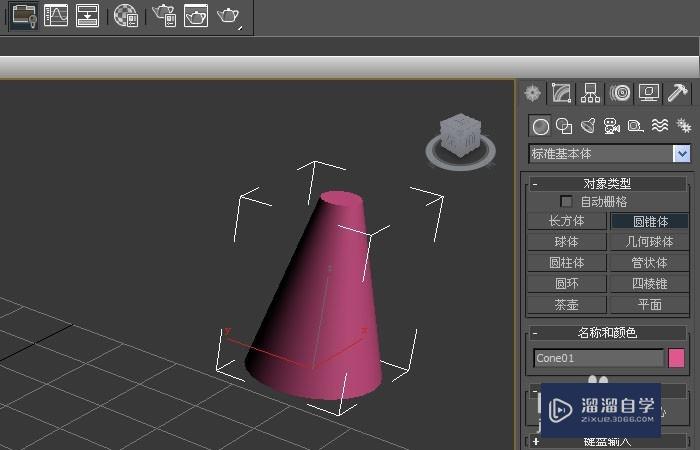Image resolution: width=700 pixels, height=450 pixels.
Task: Expand the 键盘输入 rollout
Action: tap(608, 442)
